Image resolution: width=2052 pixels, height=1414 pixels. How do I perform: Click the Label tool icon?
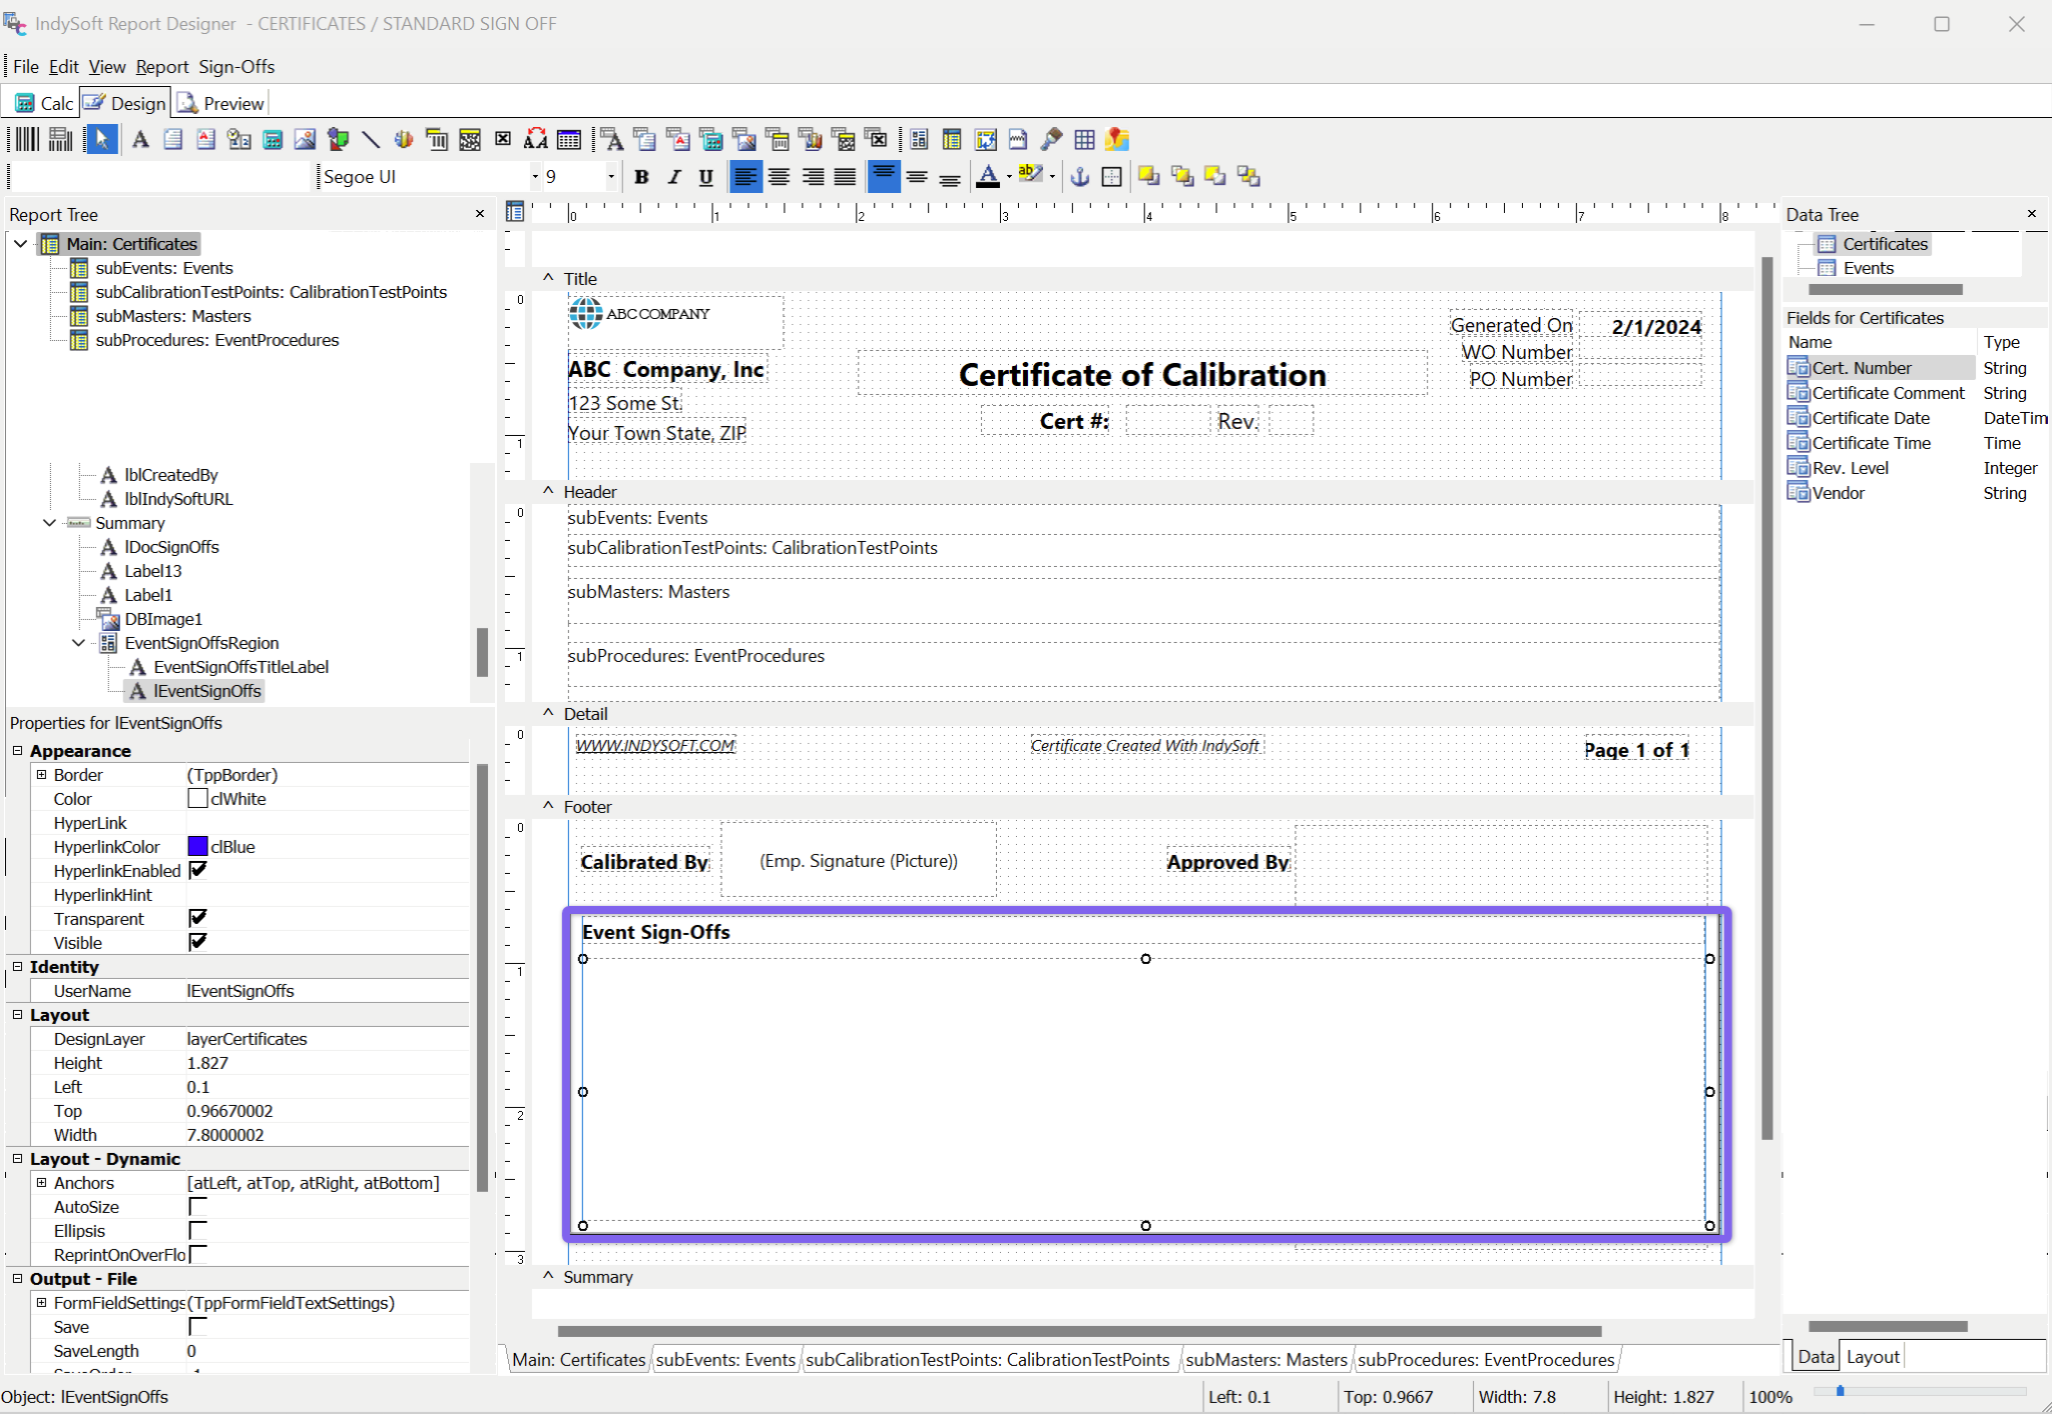(x=140, y=139)
